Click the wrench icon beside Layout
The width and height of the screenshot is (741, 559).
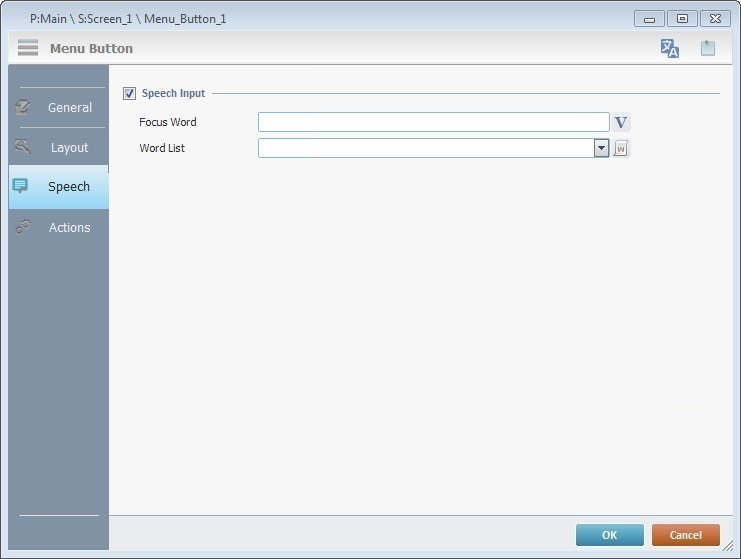[x=23, y=147]
